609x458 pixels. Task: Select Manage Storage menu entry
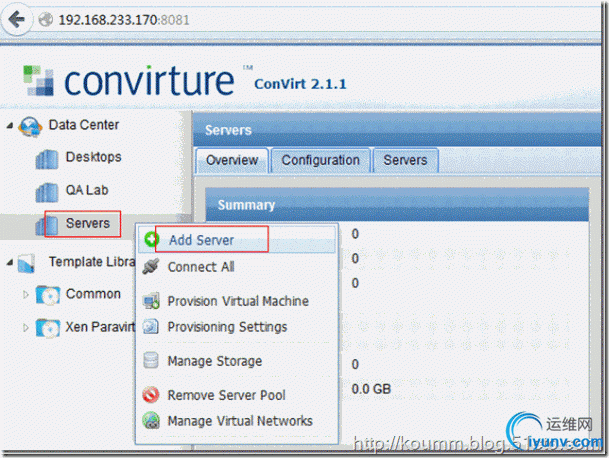237,361
